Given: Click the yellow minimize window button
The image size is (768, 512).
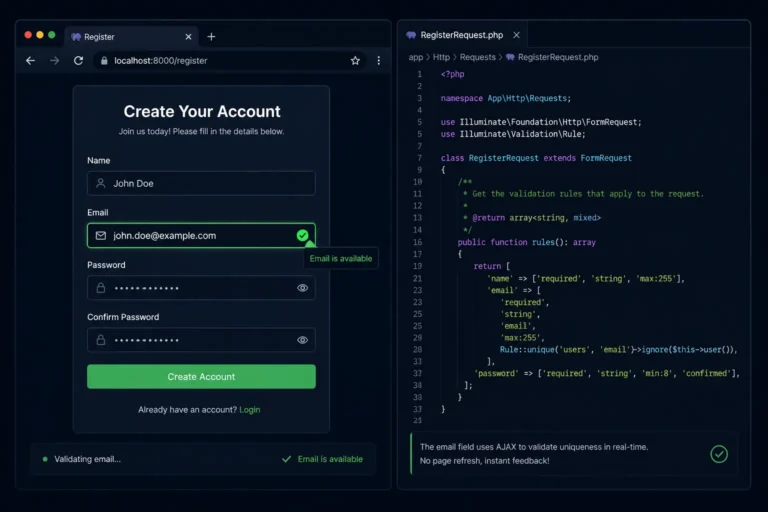Looking at the screenshot, I should [x=40, y=35].
